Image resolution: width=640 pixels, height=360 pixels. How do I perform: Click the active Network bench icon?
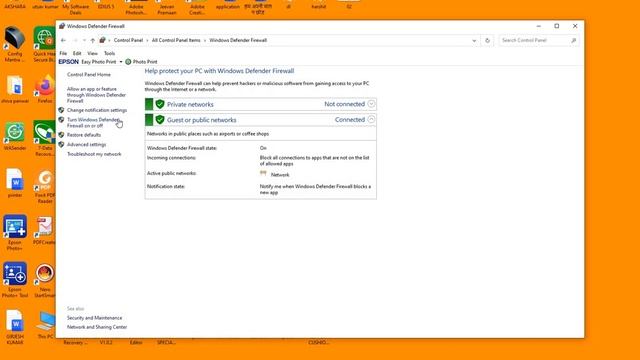click(263, 173)
